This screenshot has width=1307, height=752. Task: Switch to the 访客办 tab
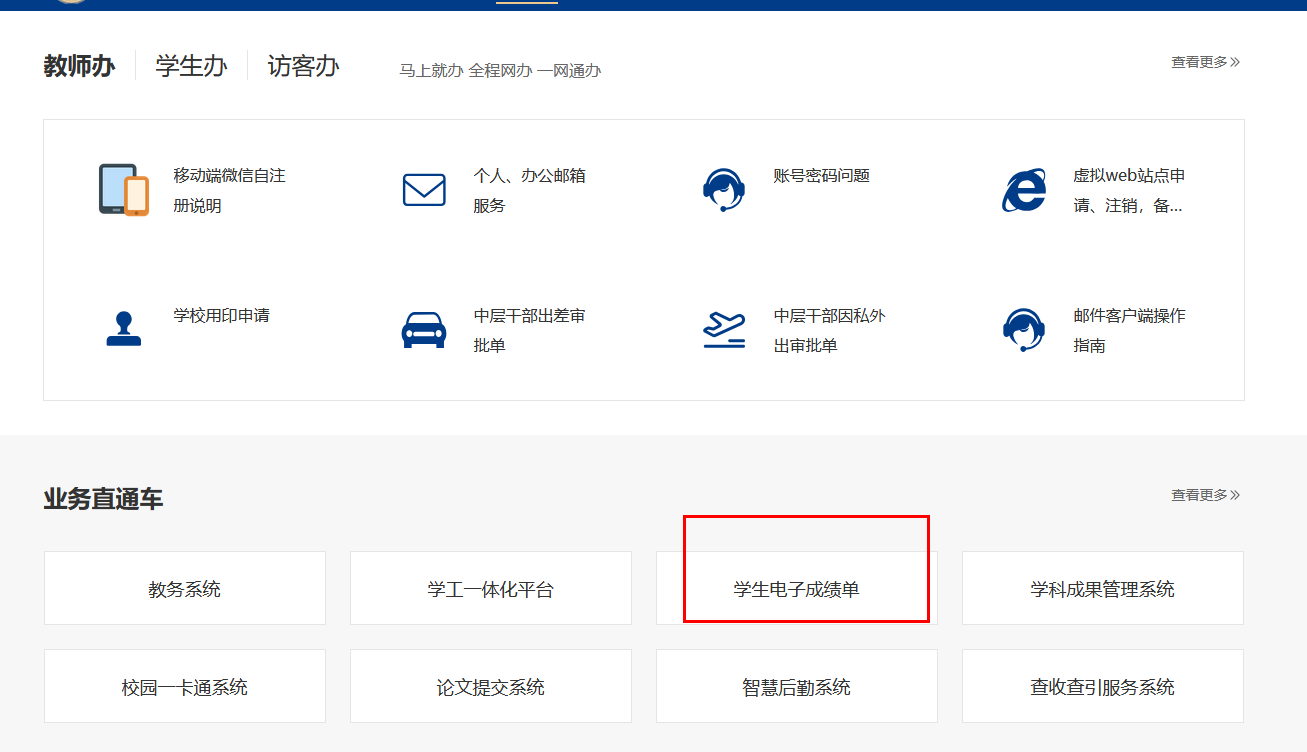click(x=303, y=66)
